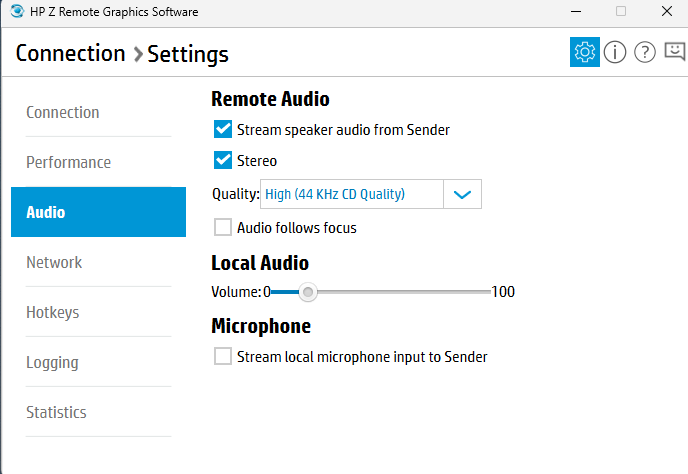Open the feedback smiley icon
This screenshot has width=688, height=474.
(675, 51)
